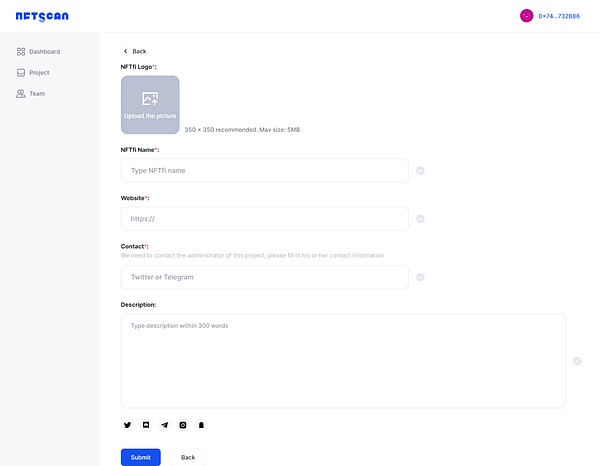
Task: Click the checkmark beside Website field
Action: pyautogui.click(x=420, y=219)
